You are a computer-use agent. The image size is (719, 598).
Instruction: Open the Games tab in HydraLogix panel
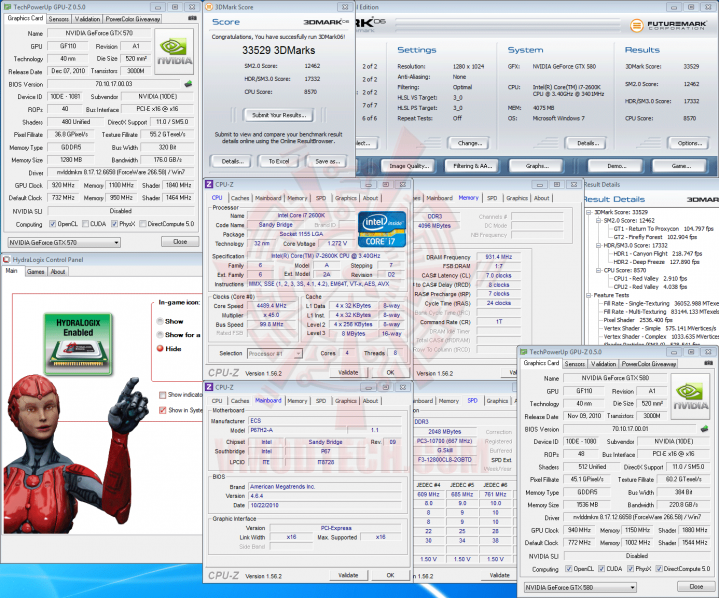35,271
